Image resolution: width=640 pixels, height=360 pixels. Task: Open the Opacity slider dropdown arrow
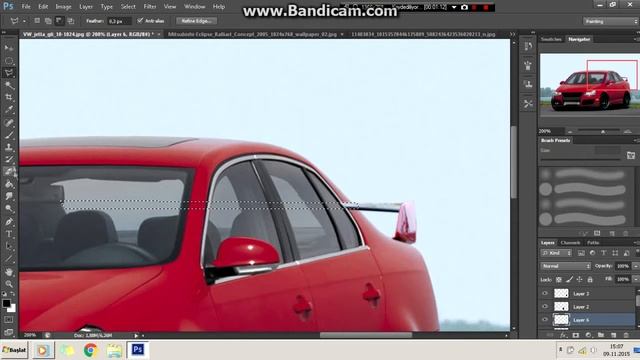coord(635,266)
